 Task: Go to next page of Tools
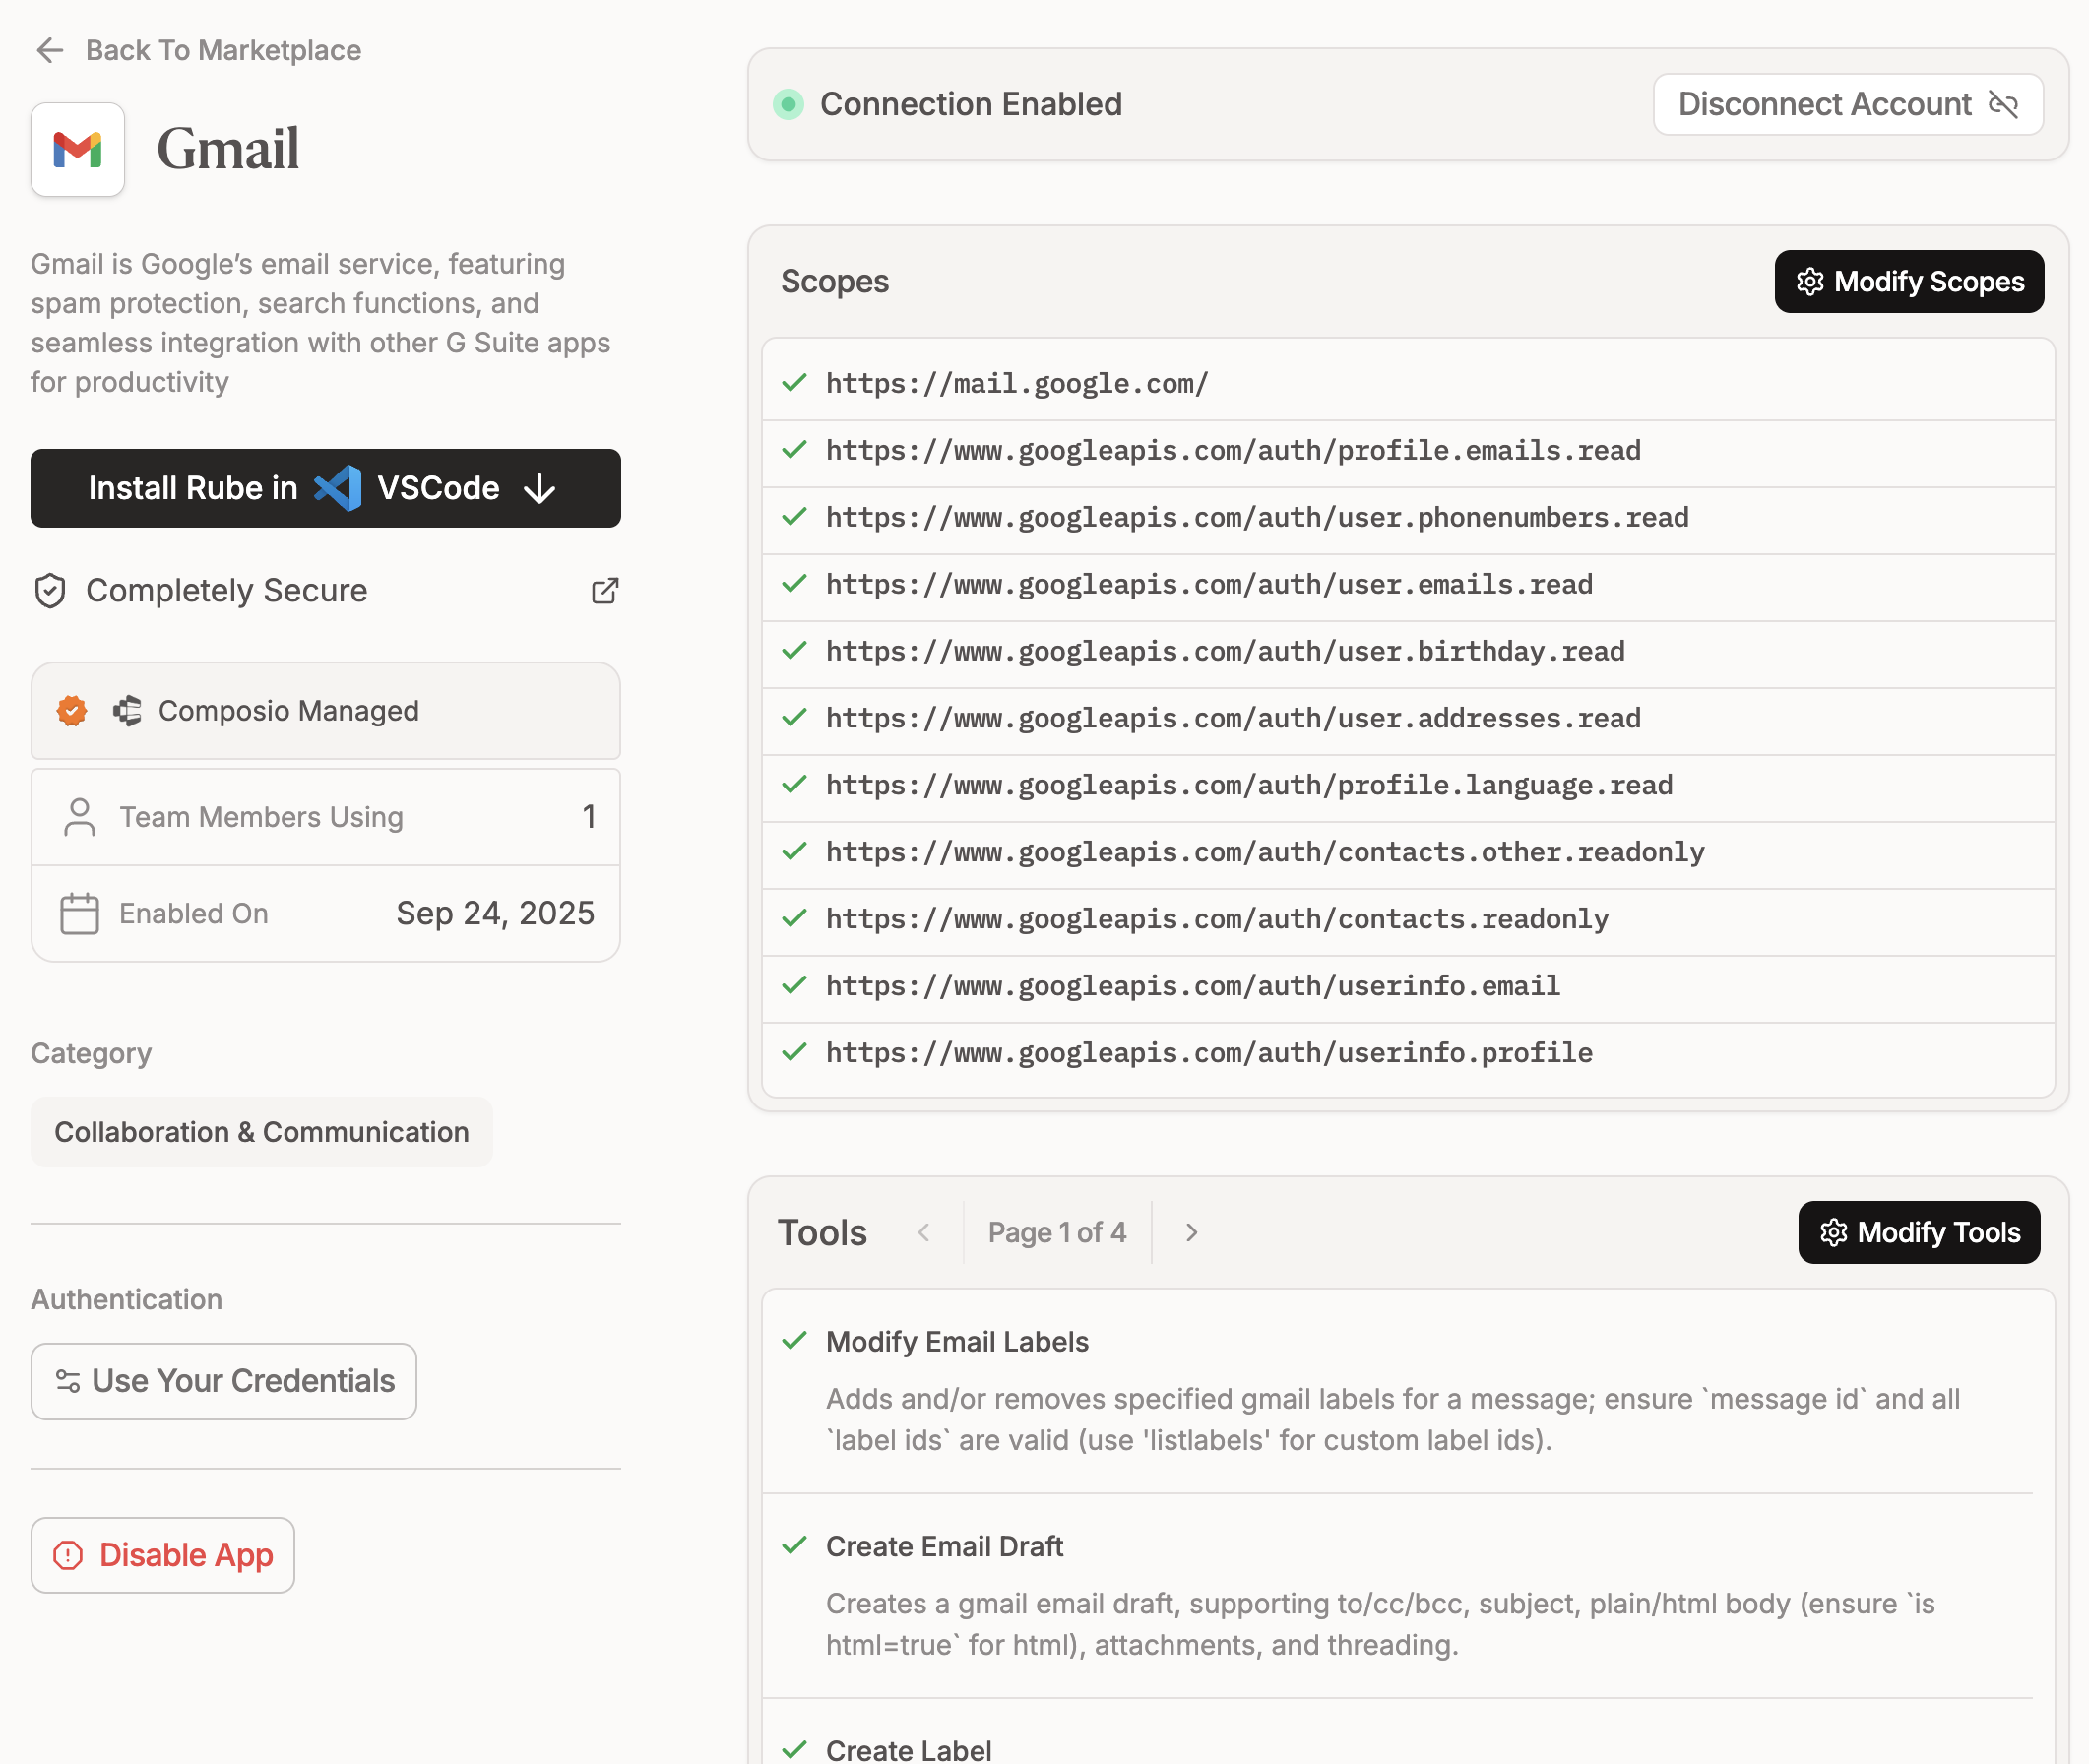click(1191, 1232)
